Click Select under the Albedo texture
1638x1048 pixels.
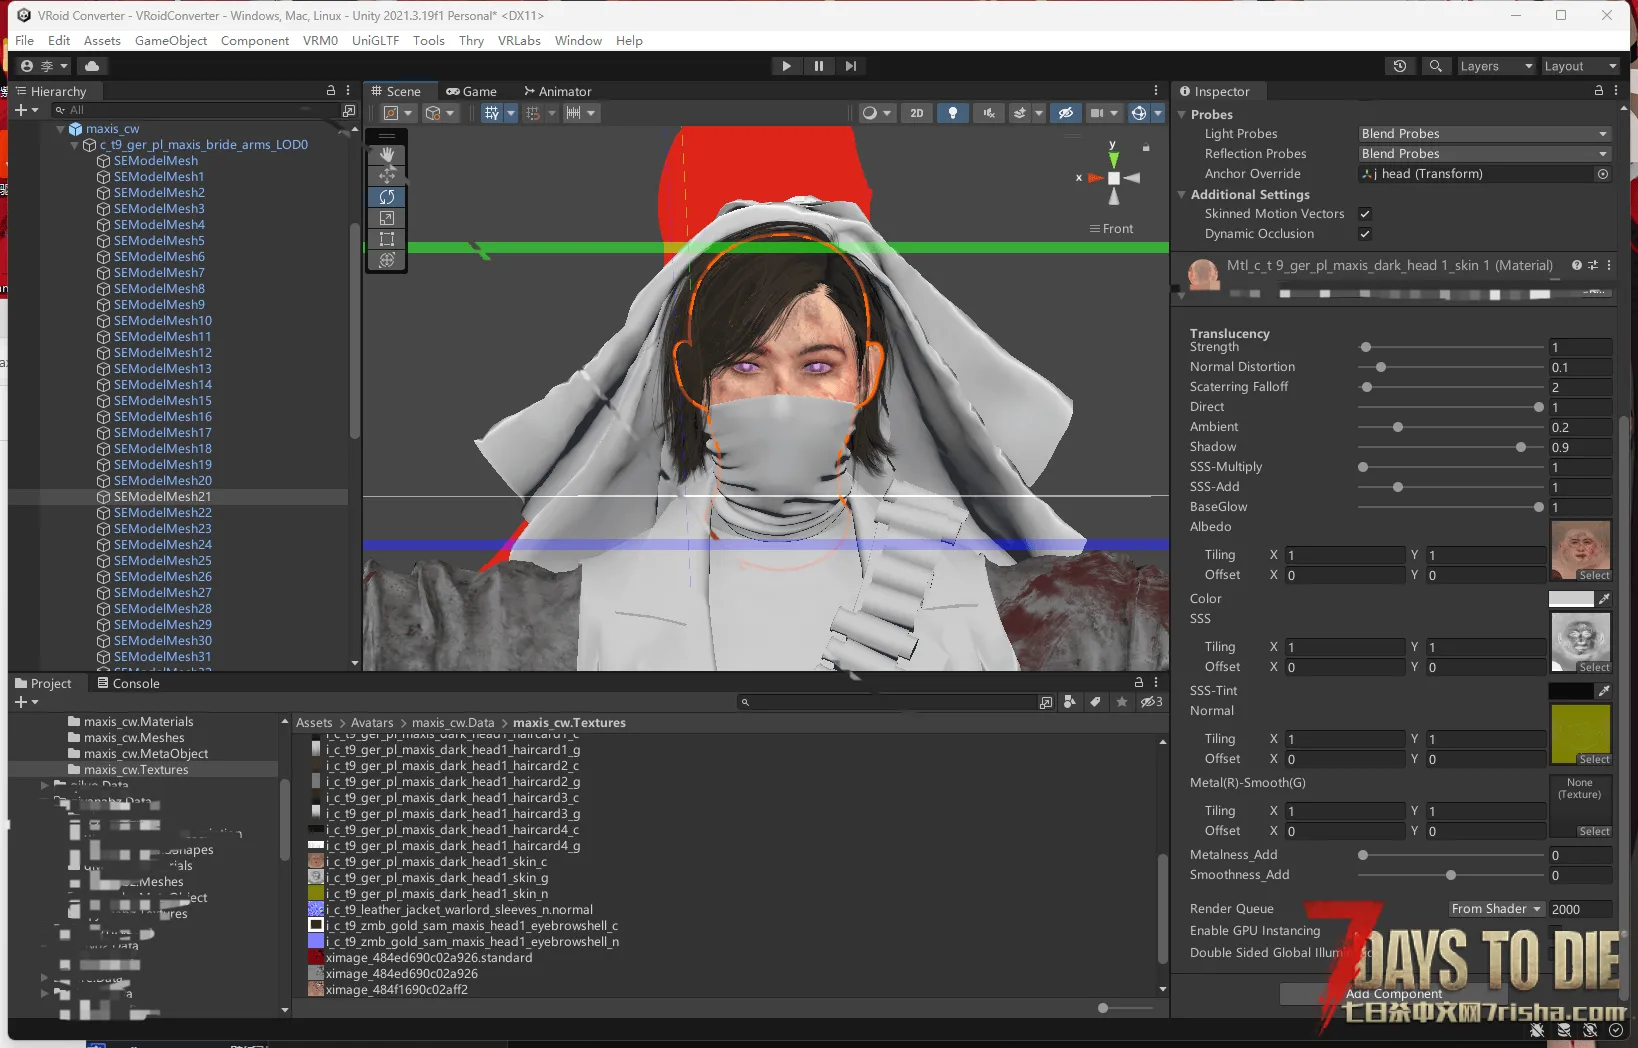(x=1594, y=576)
